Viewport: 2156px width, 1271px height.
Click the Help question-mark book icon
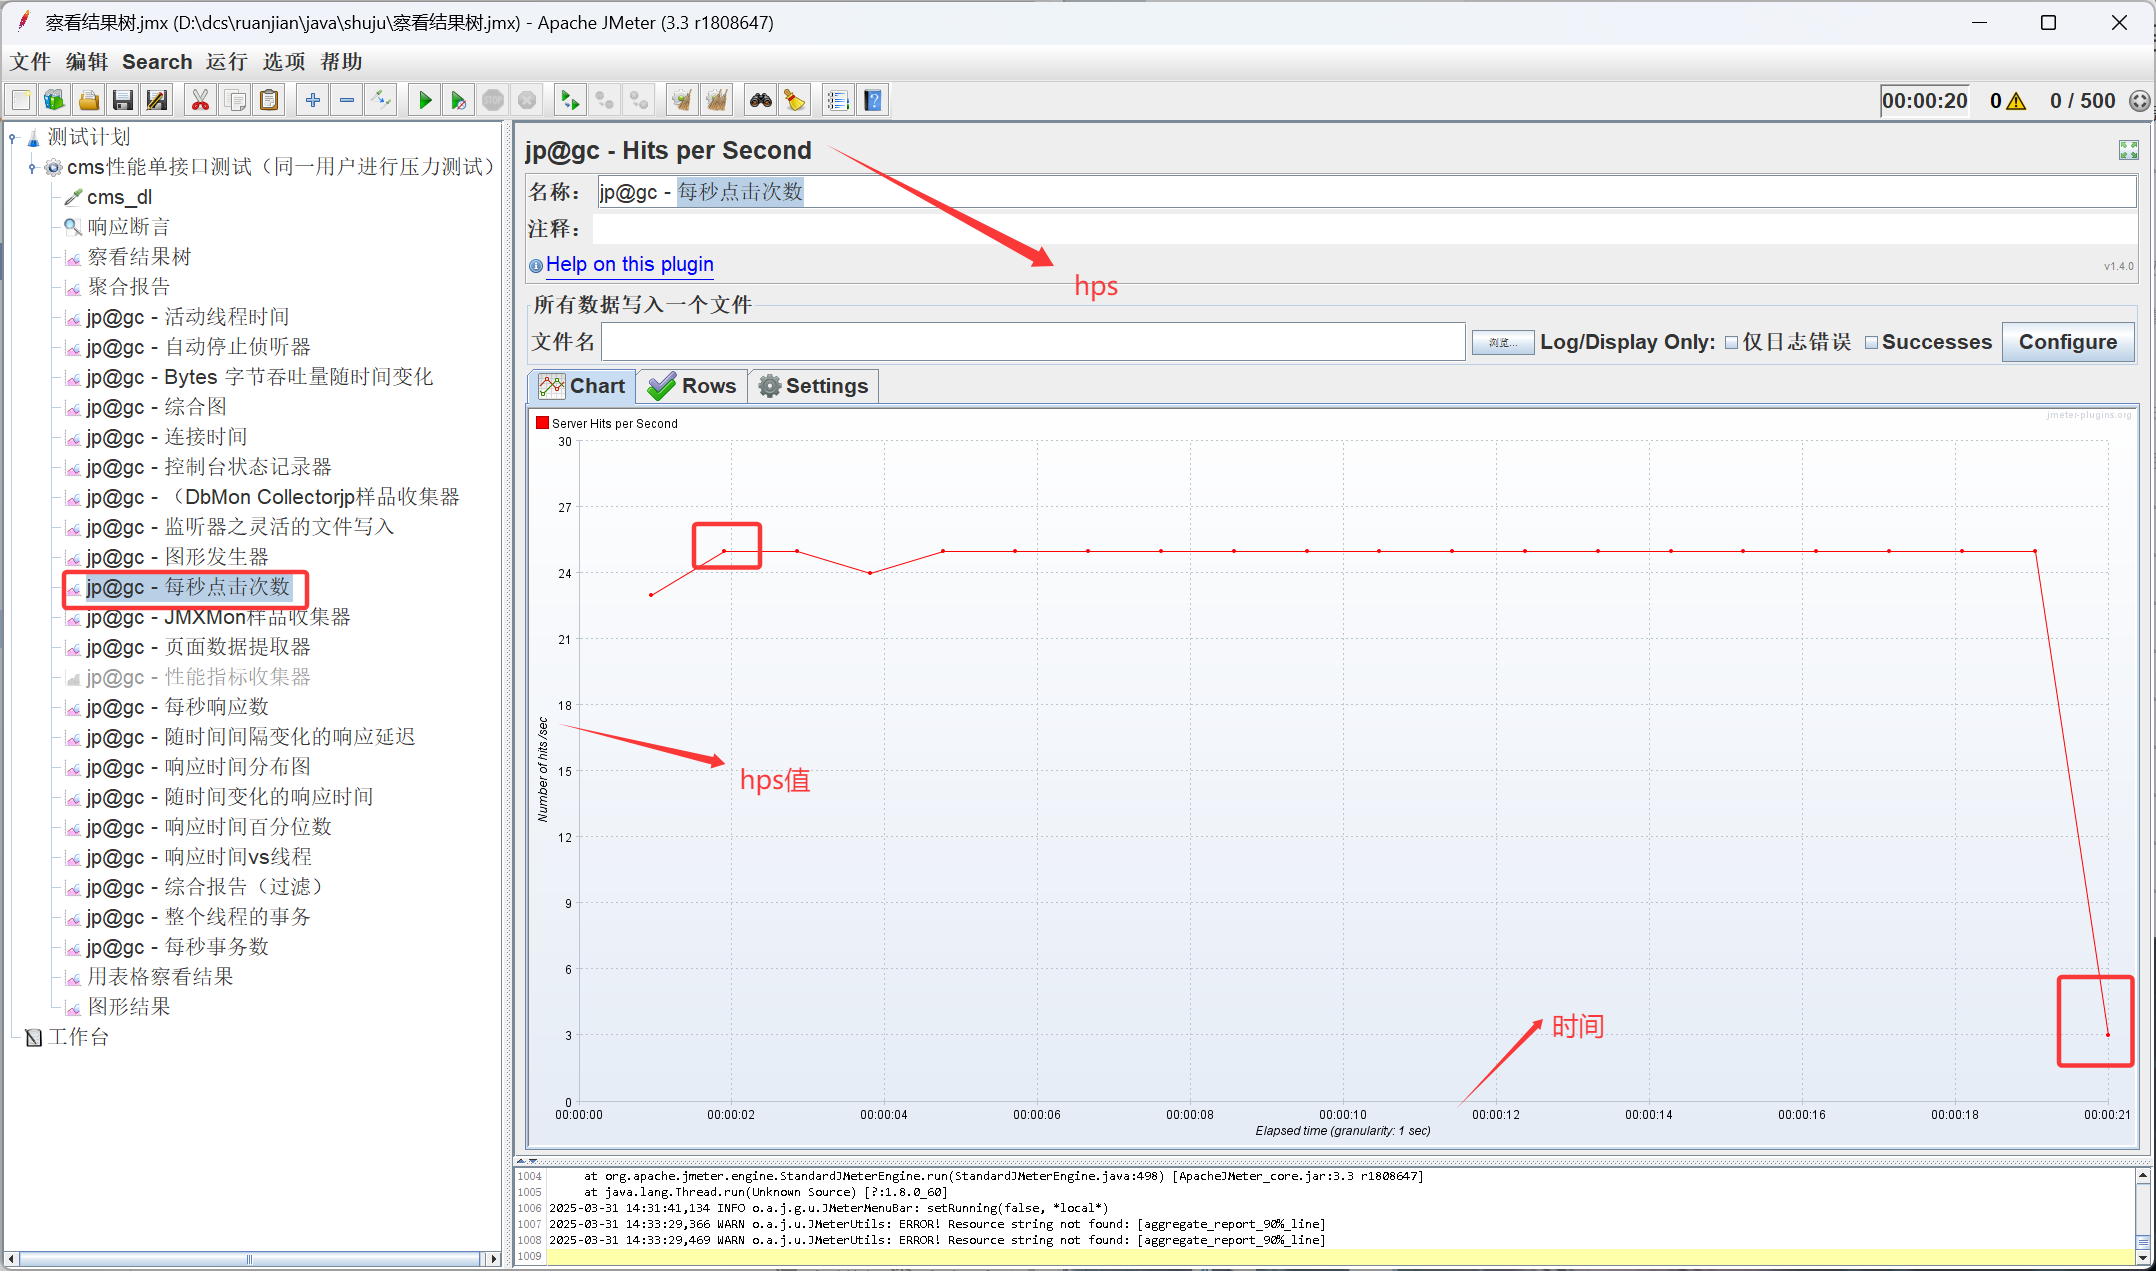tap(873, 100)
